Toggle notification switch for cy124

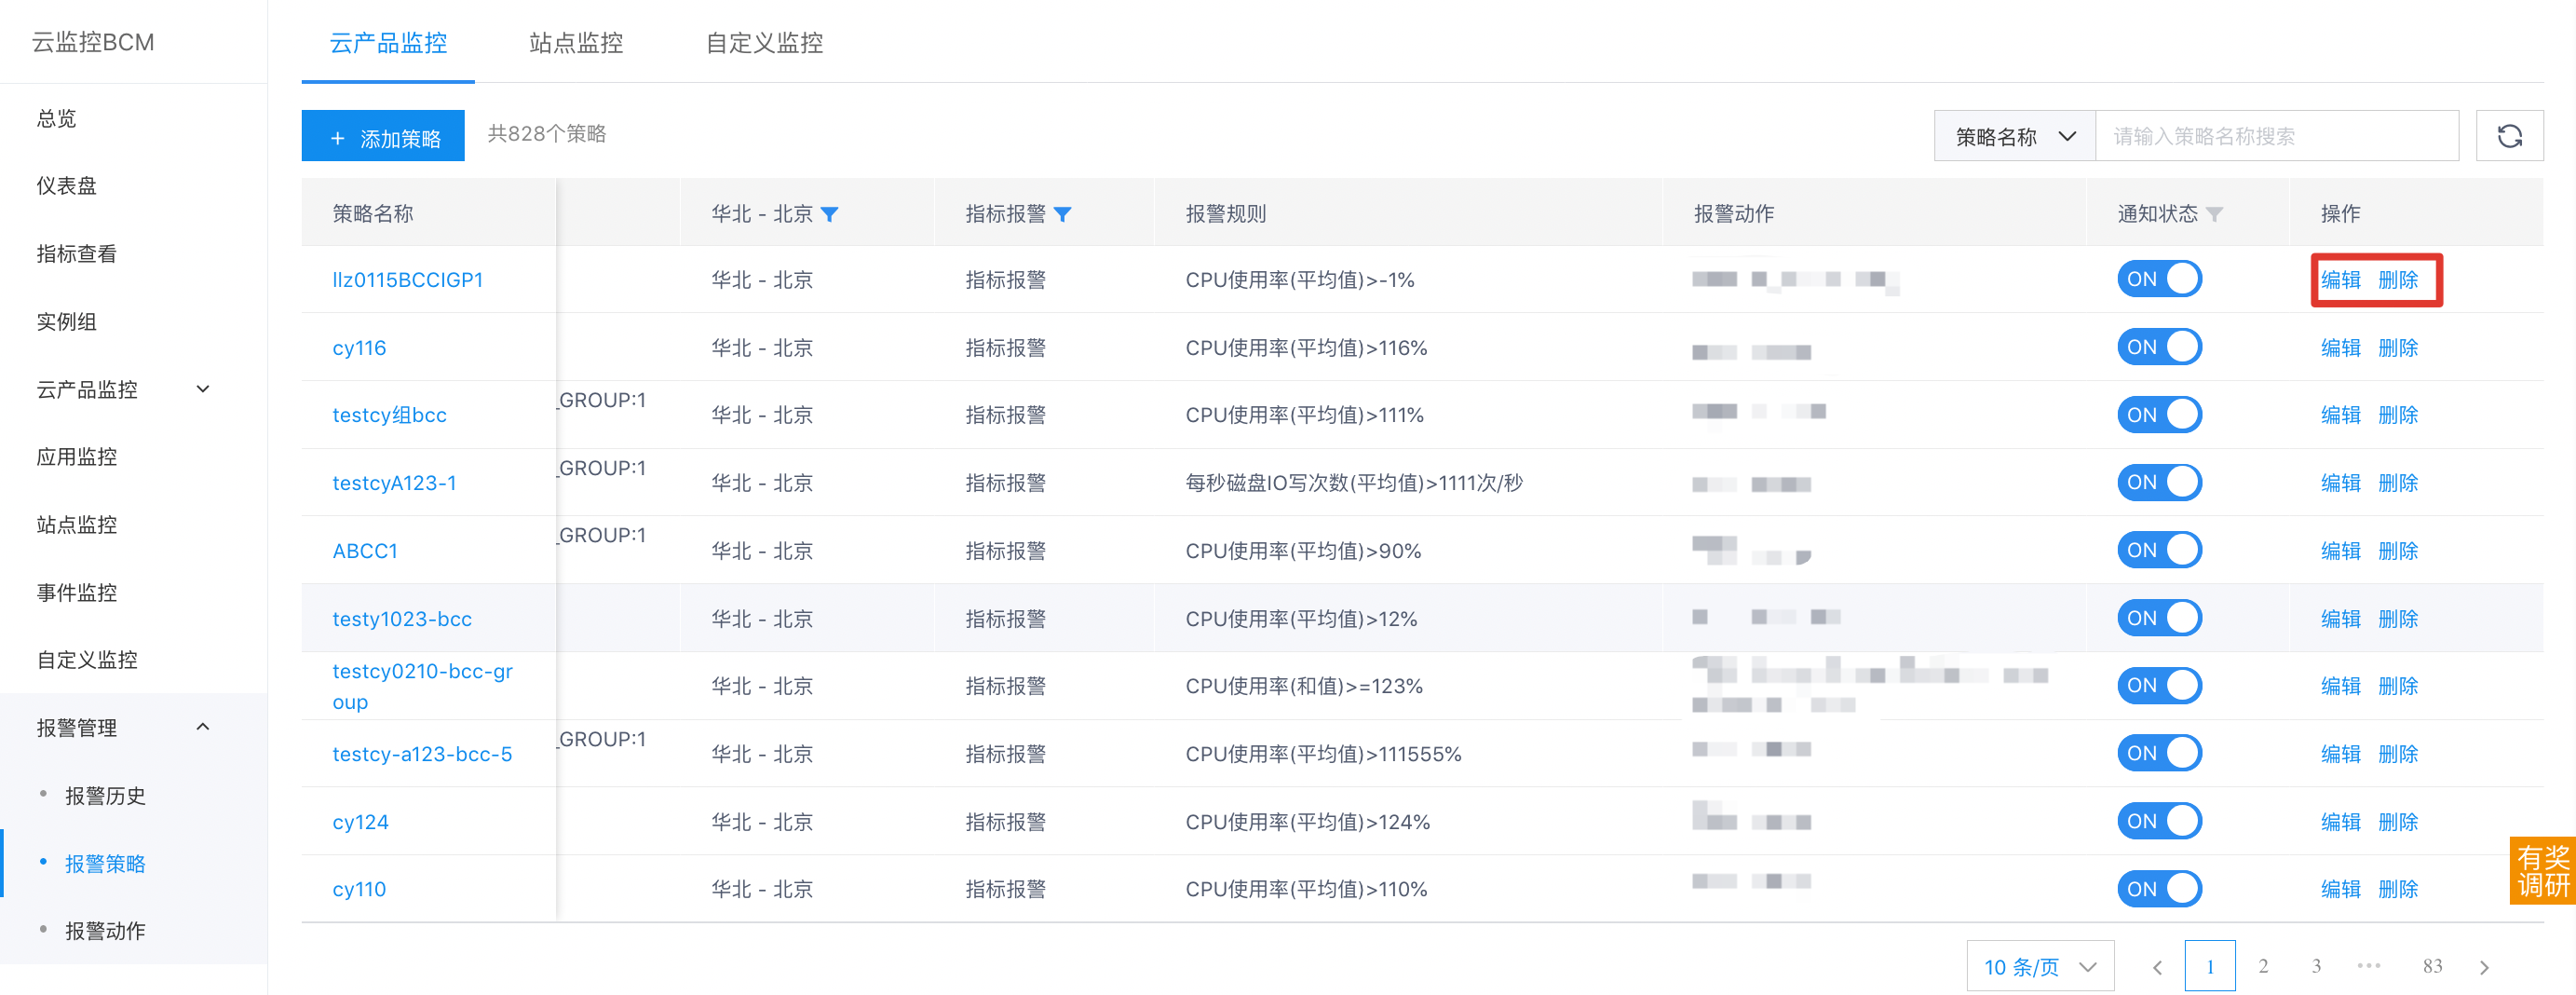[x=2159, y=821]
